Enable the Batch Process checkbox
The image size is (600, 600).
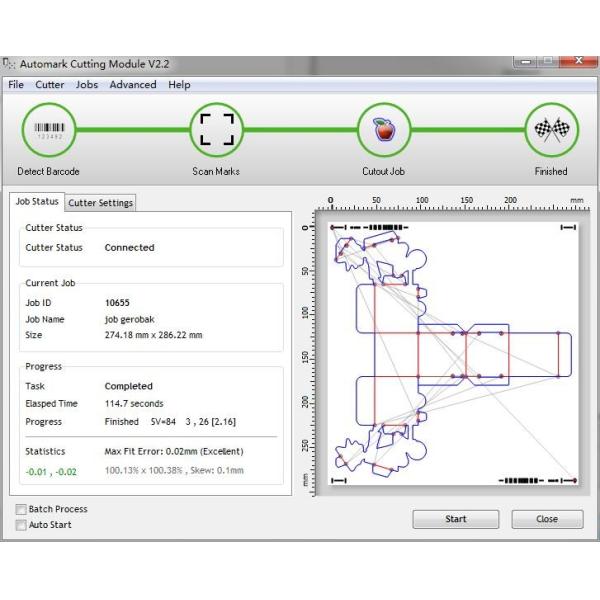coord(21,510)
